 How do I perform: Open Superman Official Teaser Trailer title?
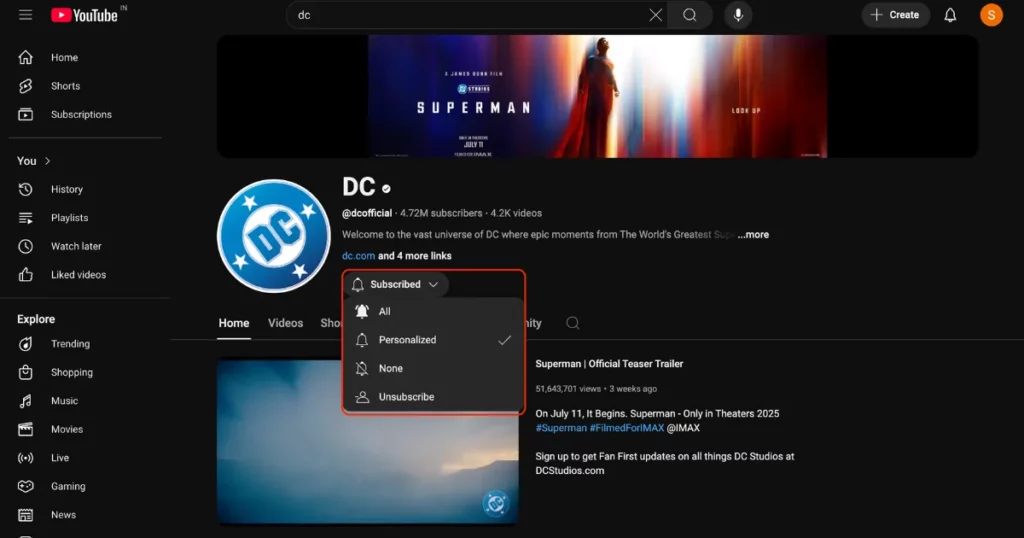coord(609,364)
